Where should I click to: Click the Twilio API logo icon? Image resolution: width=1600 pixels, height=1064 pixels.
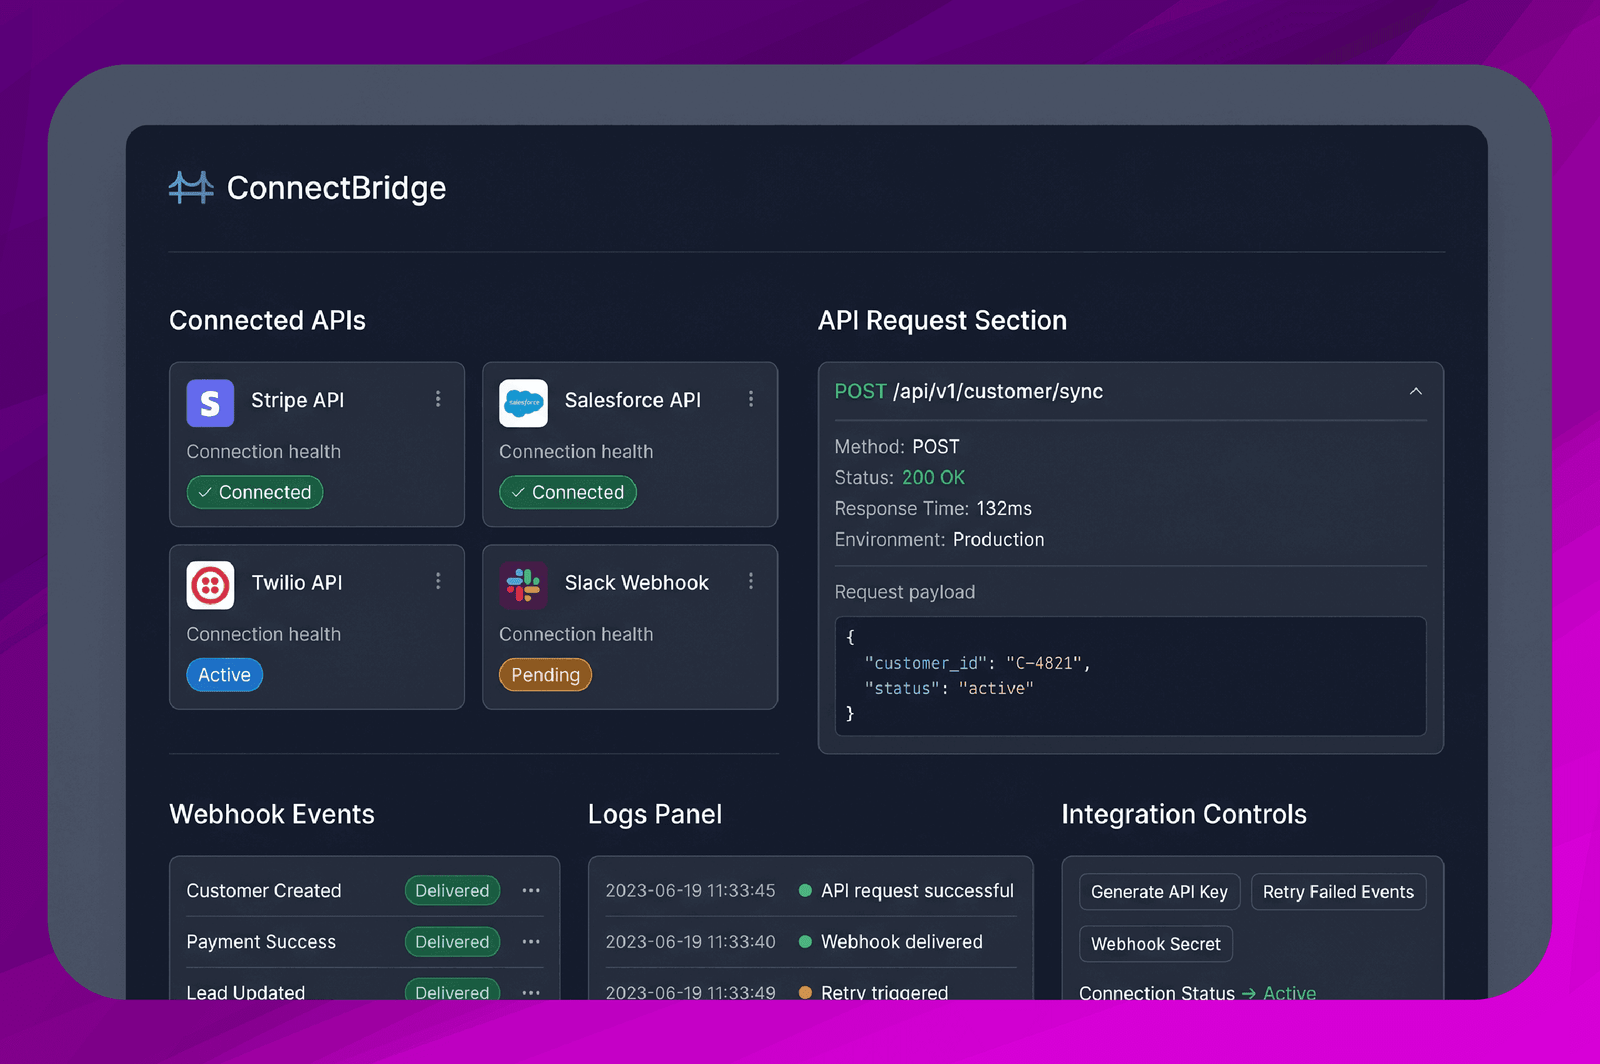[x=210, y=585]
